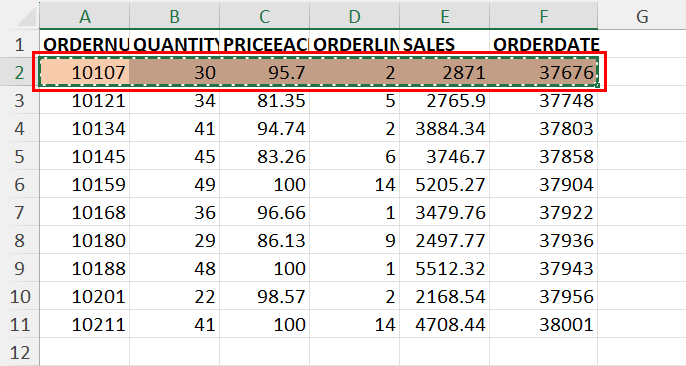This screenshot has height=366, width=686.
Task: Select cell containing 2497.77
Action: coord(444,240)
